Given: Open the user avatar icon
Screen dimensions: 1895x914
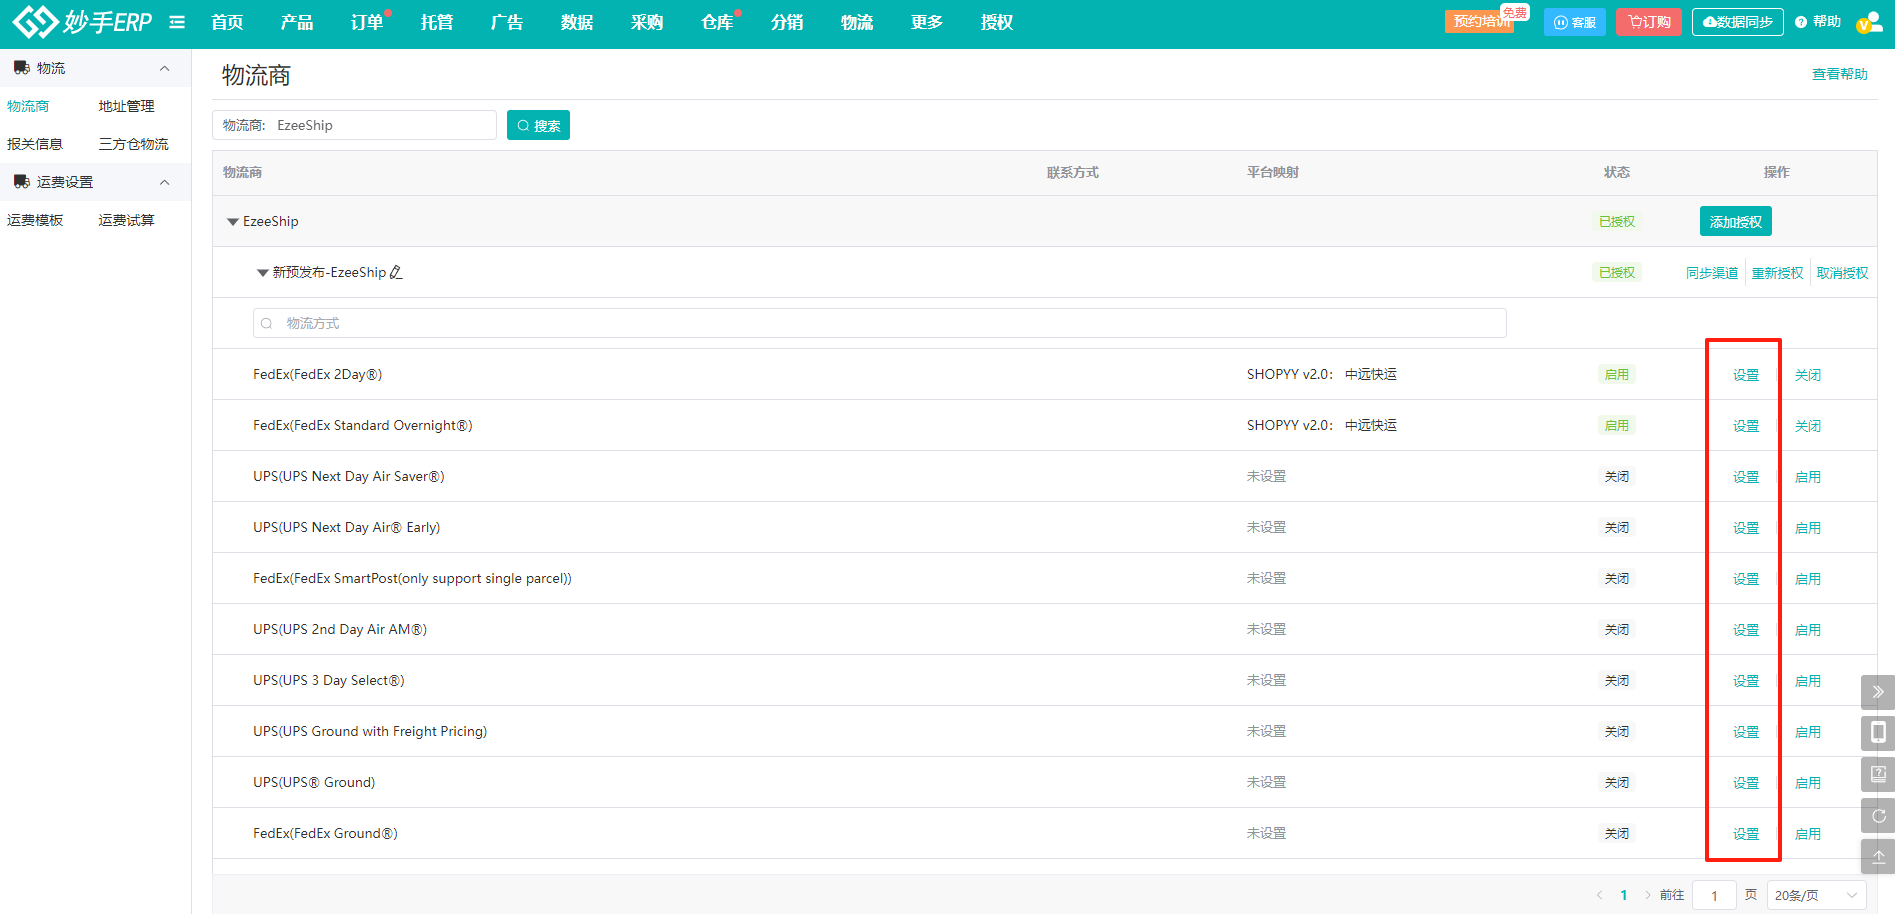Looking at the screenshot, I should (1869, 22).
